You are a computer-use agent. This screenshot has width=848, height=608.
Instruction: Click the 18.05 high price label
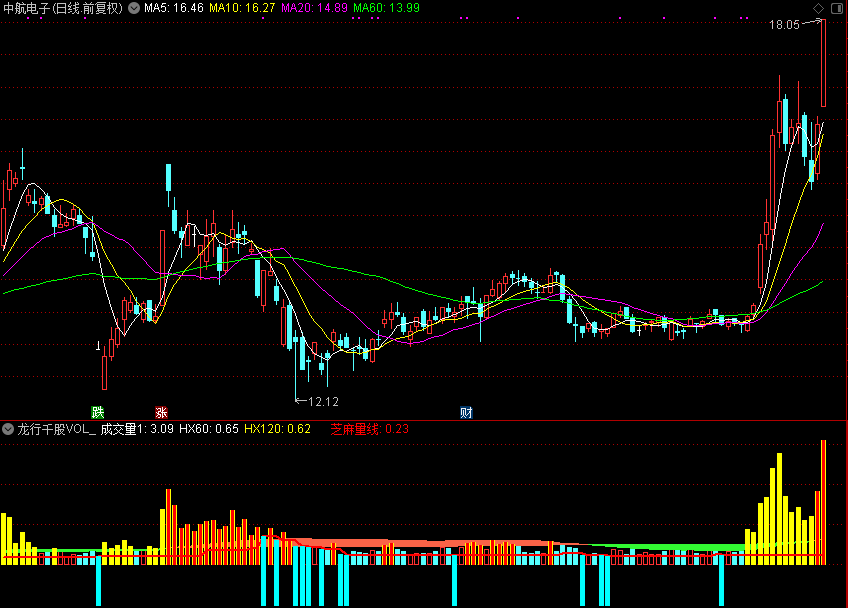click(x=784, y=25)
